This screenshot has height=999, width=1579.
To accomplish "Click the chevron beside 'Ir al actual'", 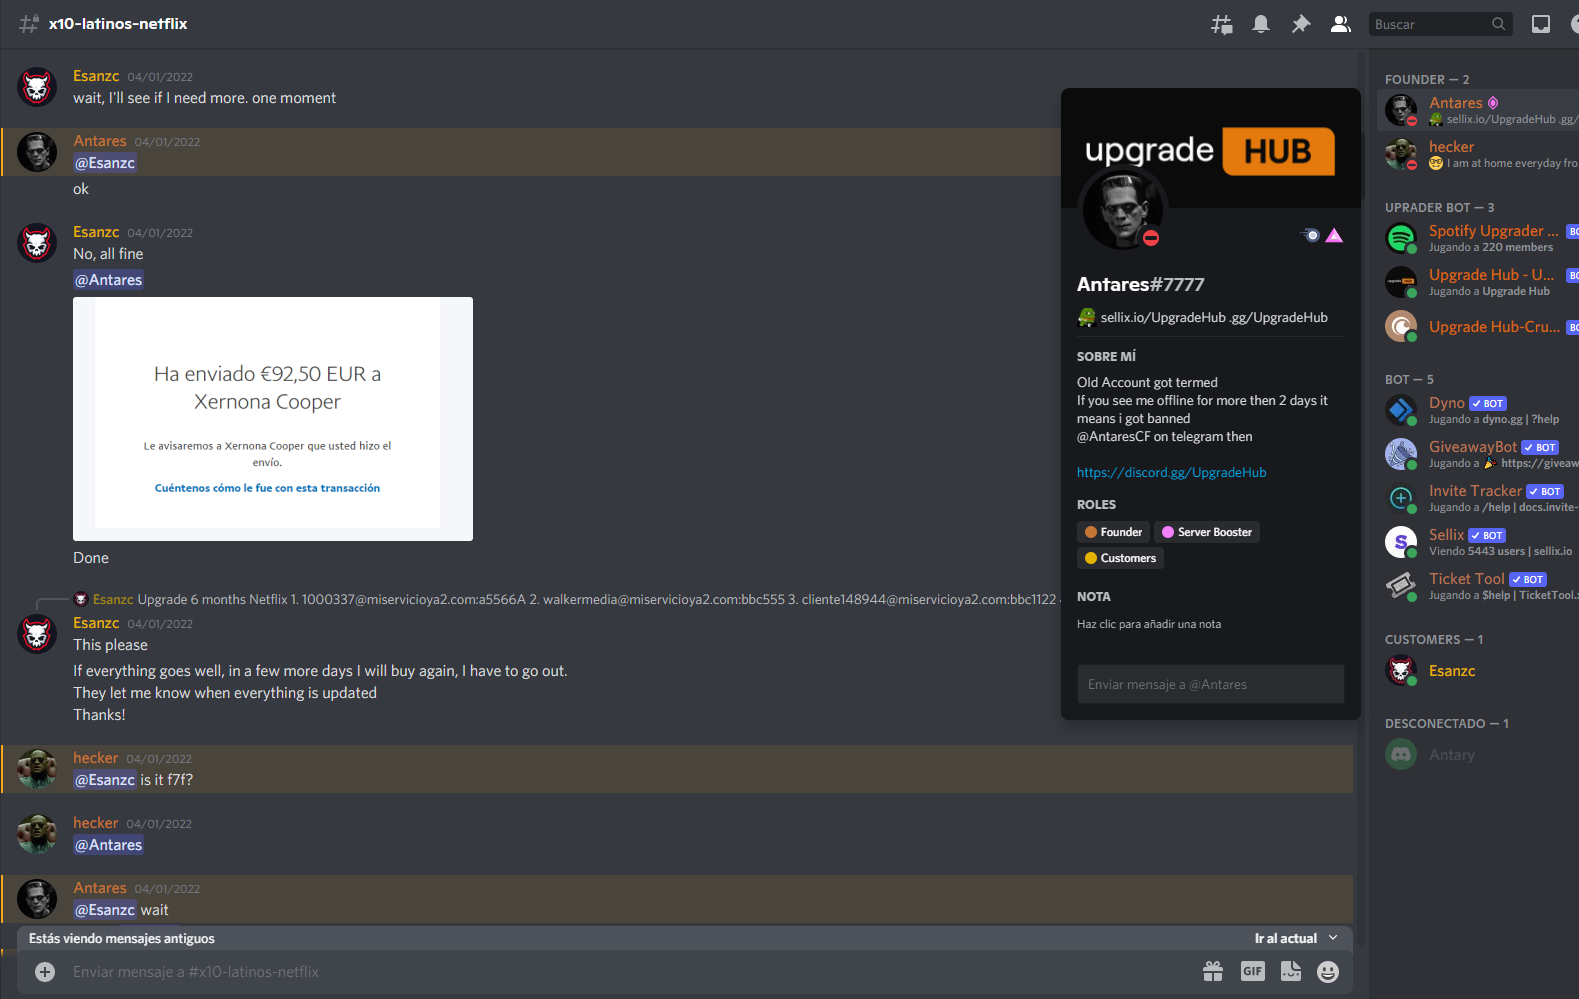I will [1333, 938].
